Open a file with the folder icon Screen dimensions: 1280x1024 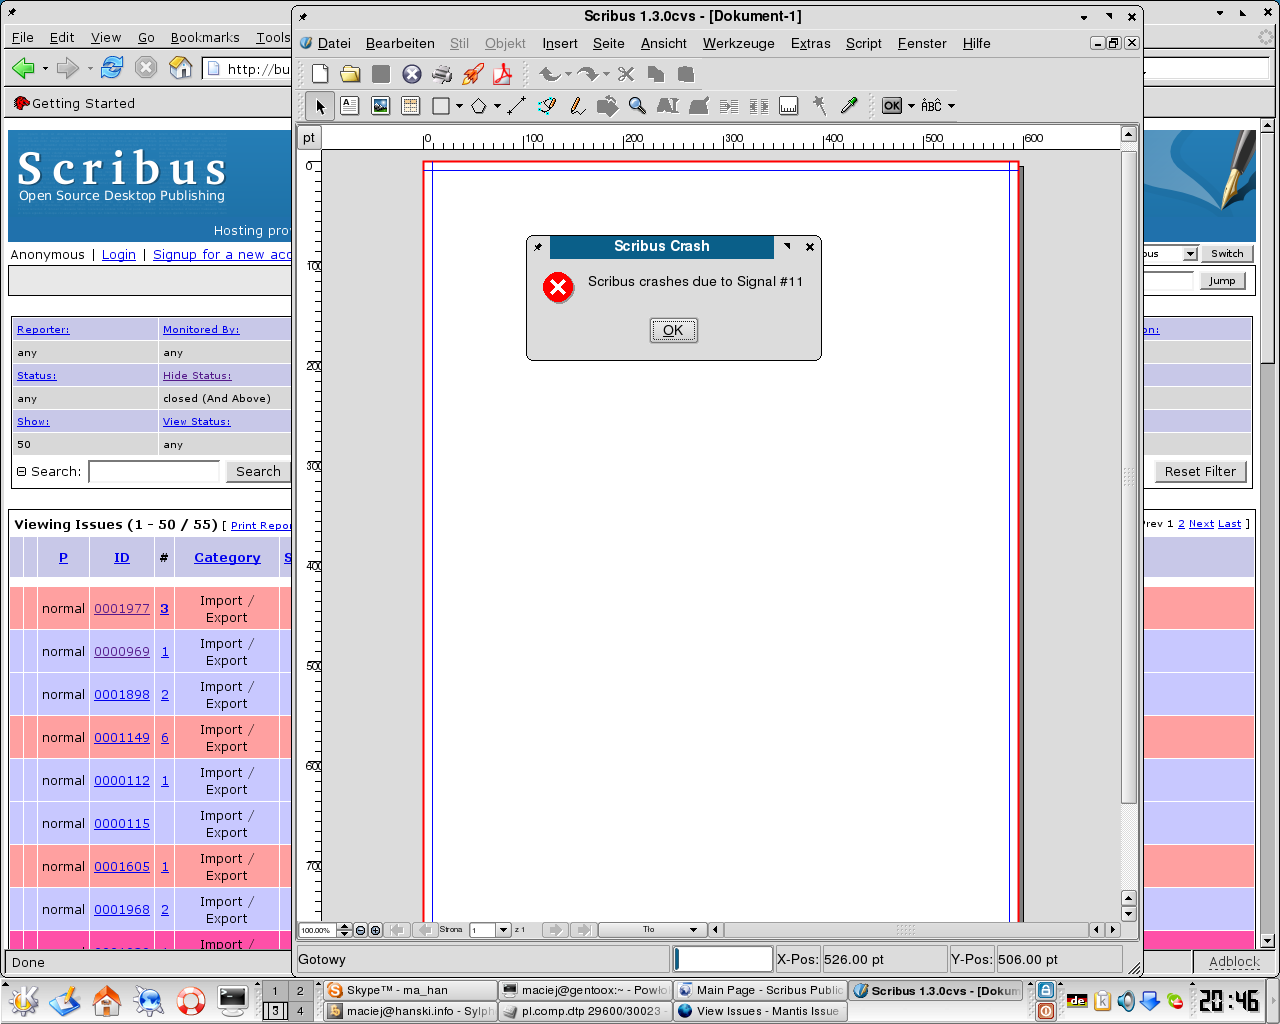[350, 74]
